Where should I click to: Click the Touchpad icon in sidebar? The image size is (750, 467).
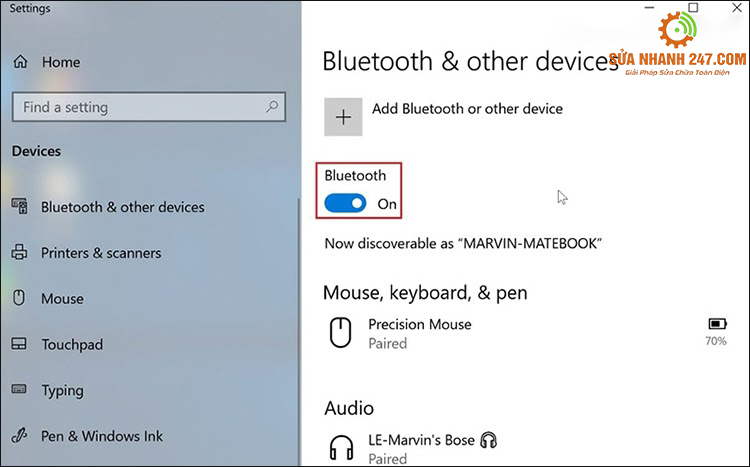pos(19,344)
